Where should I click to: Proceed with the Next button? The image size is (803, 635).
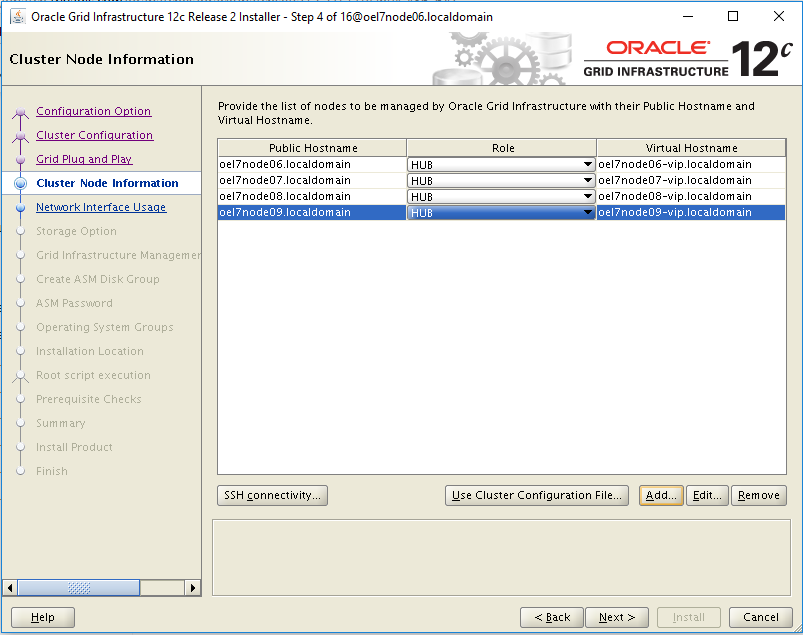pos(617,617)
